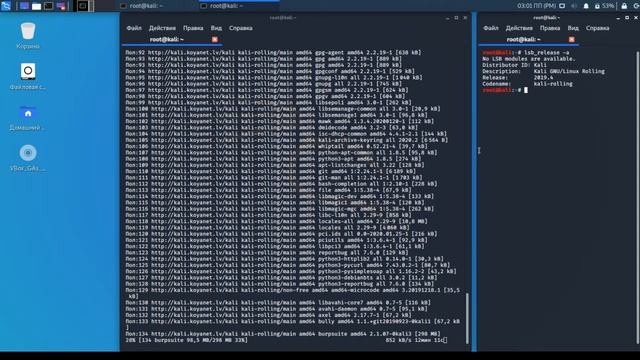Viewport: 640px width, 360px height.
Task: Minimize the right terminal window
Action: click(x=618, y=18)
